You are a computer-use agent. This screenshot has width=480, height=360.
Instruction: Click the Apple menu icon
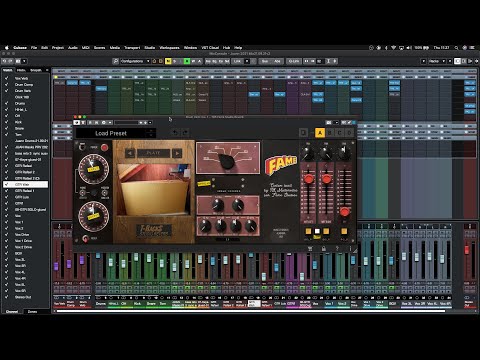click(6, 48)
